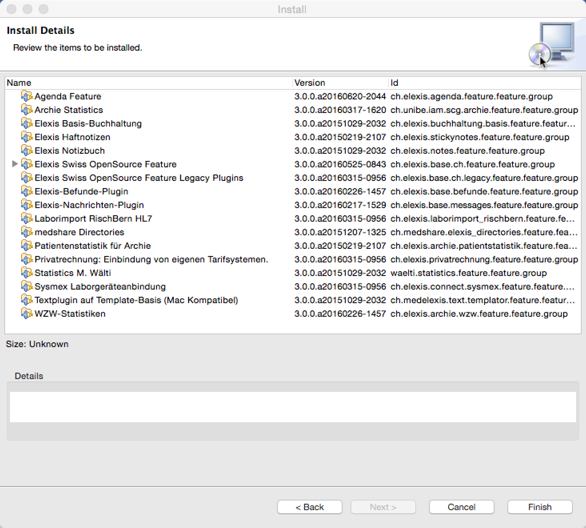The height and width of the screenshot is (528, 586).
Task: Expand the Elexis Swiss OpenSource Feature row
Action: [x=15, y=164]
